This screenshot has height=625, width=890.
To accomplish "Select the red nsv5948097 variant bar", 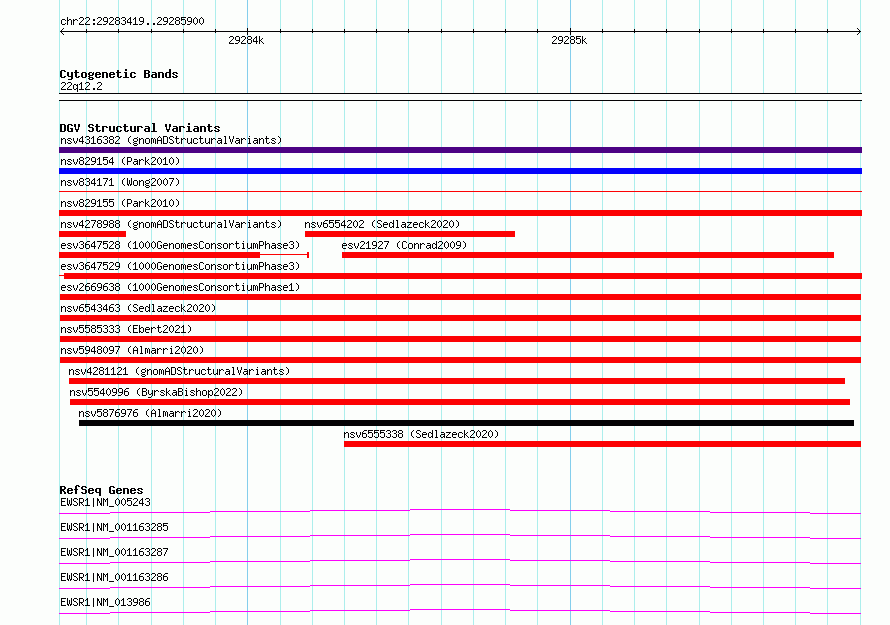I will click(460, 360).
